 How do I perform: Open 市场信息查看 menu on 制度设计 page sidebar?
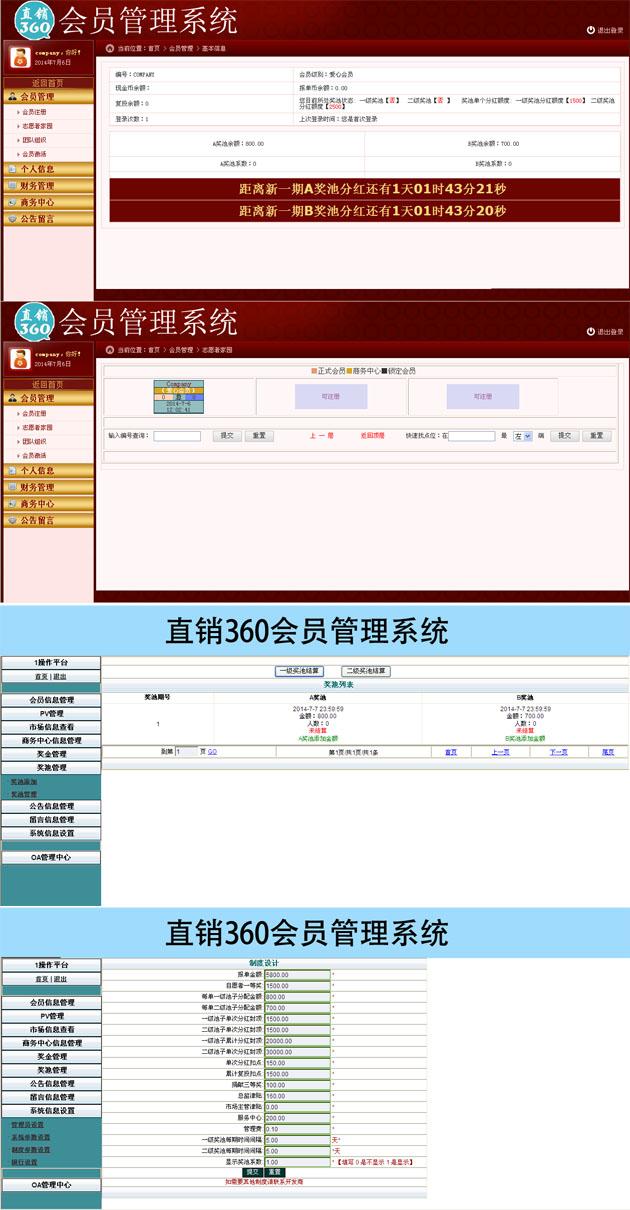click(x=51, y=1029)
